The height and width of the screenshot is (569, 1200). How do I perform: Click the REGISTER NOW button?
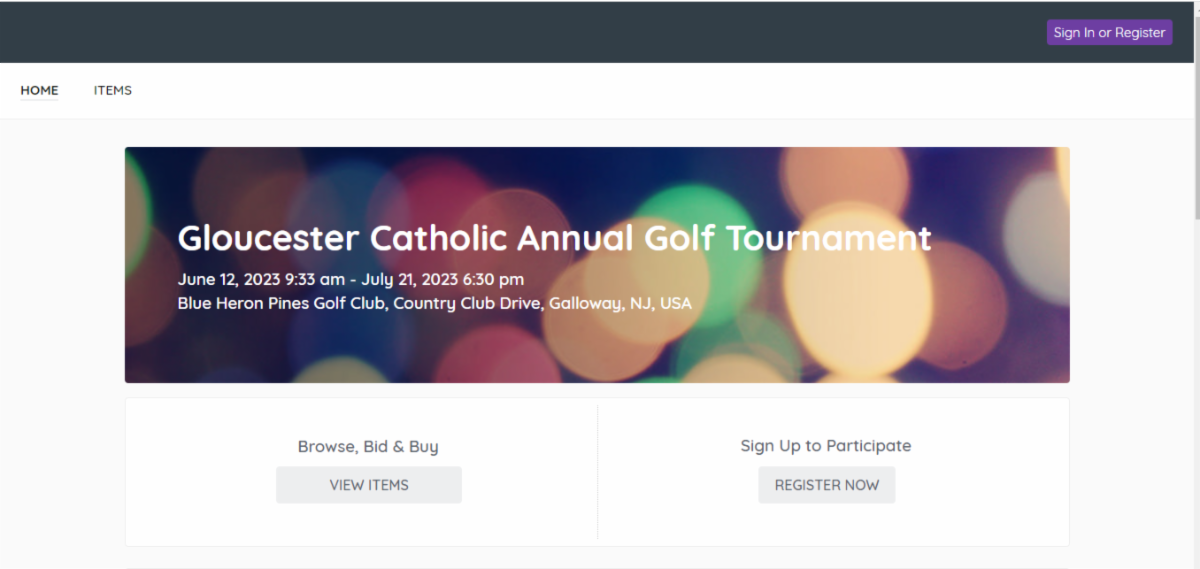click(826, 485)
